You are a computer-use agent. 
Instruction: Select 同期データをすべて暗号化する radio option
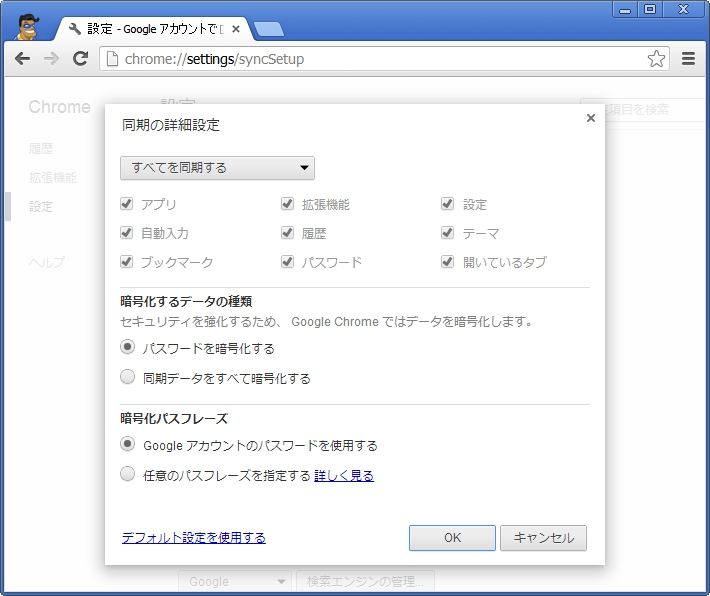[127, 377]
